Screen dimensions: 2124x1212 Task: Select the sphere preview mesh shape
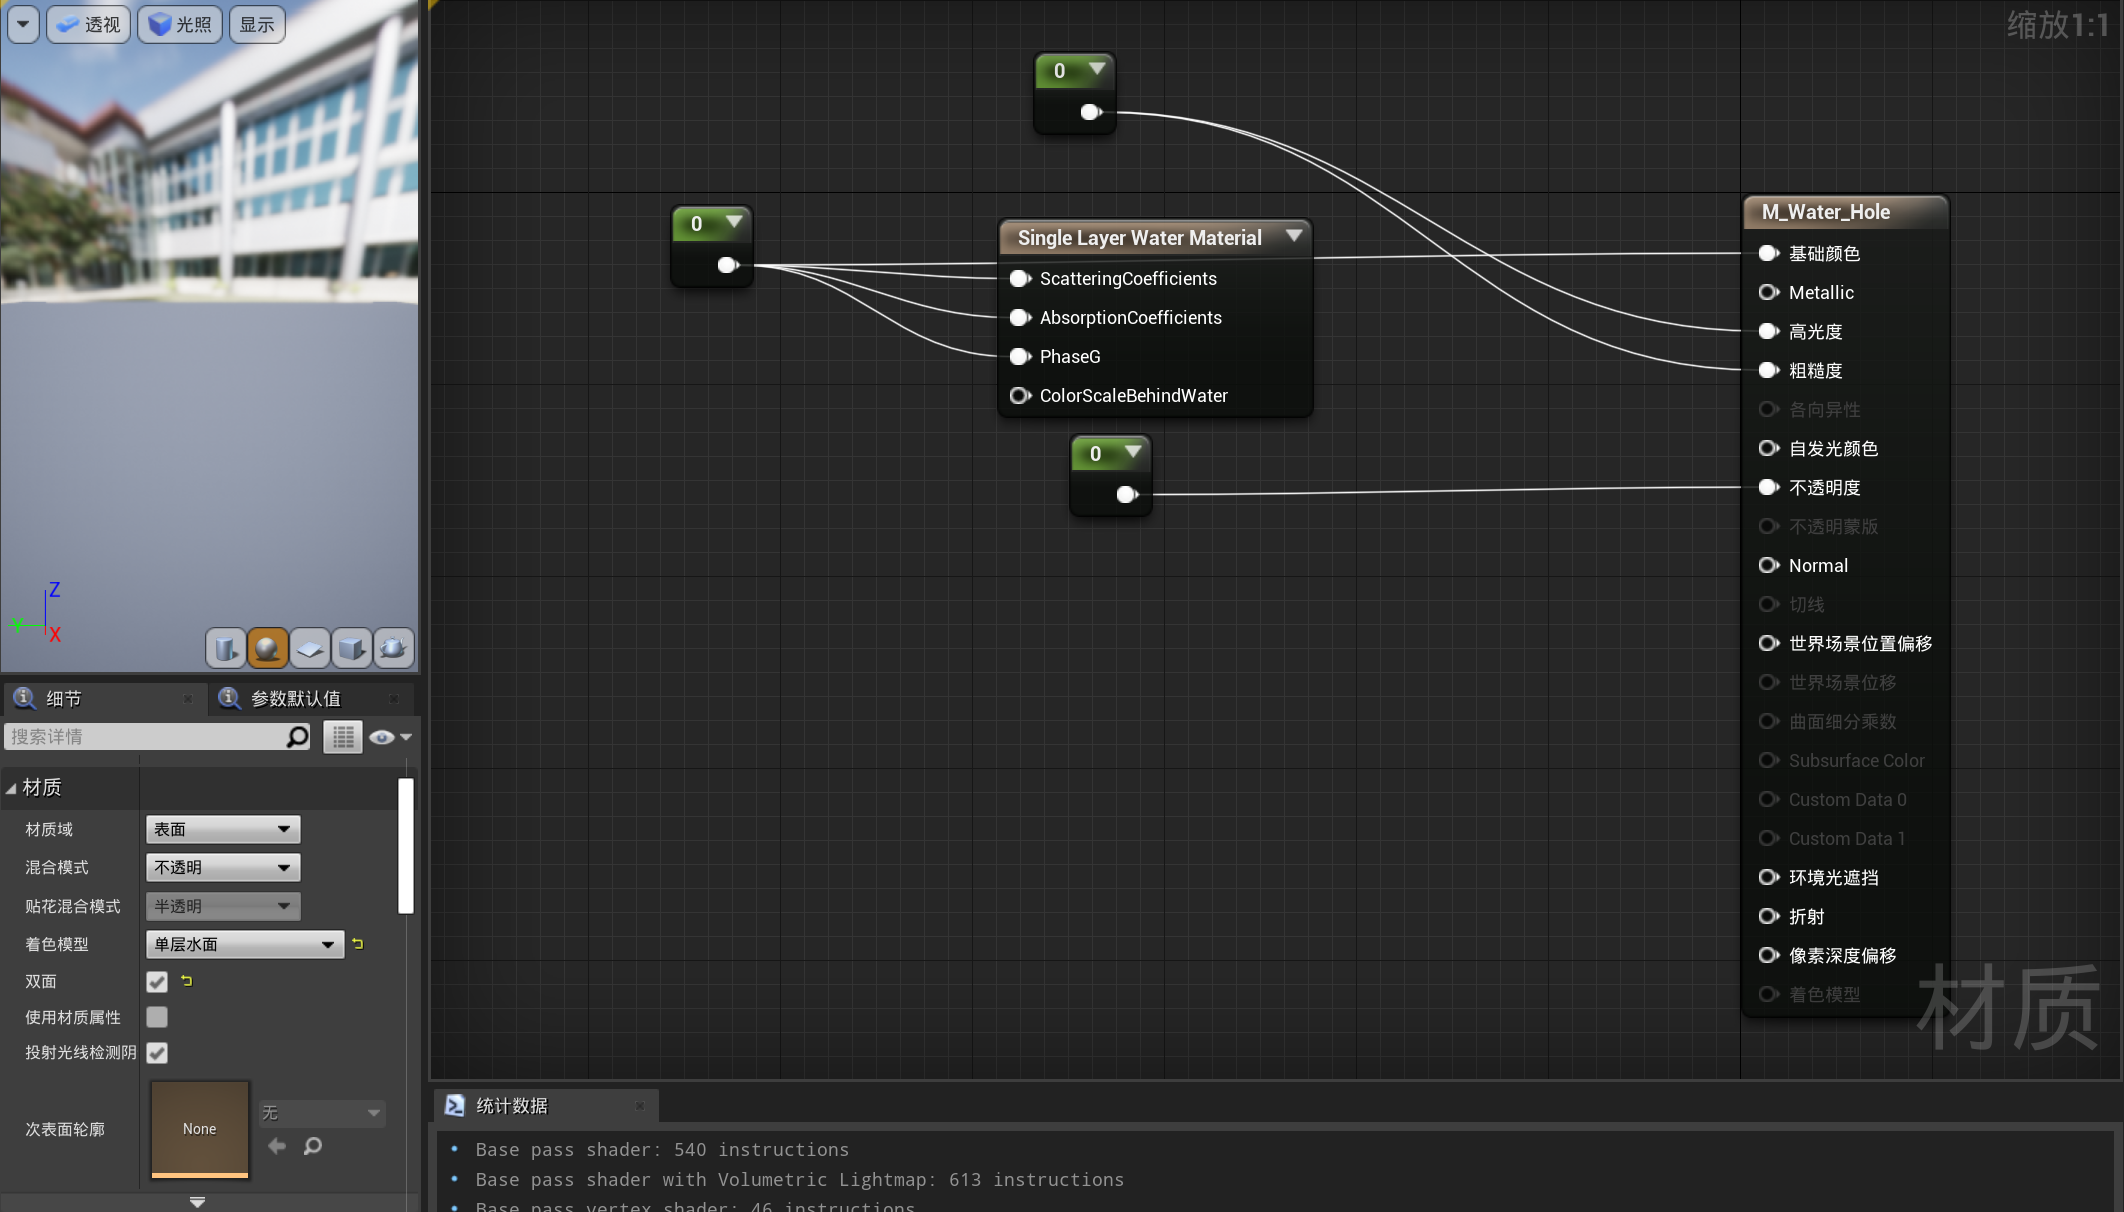pos(267,648)
